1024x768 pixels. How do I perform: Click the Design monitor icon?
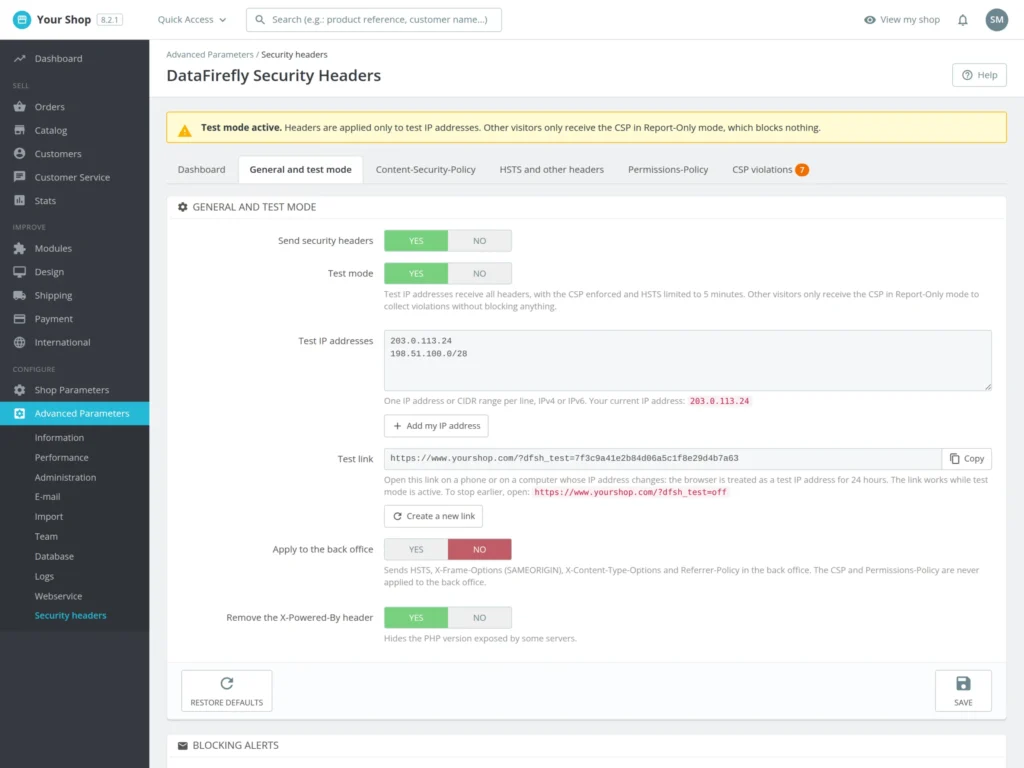pos(20,272)
